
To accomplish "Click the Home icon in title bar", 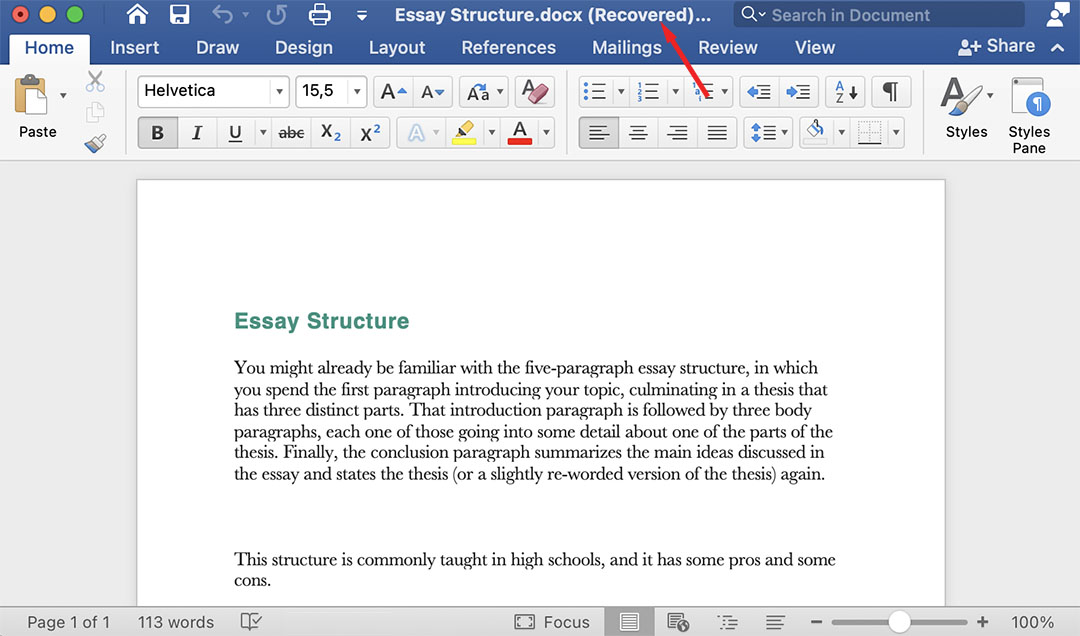I will [137, 14].
